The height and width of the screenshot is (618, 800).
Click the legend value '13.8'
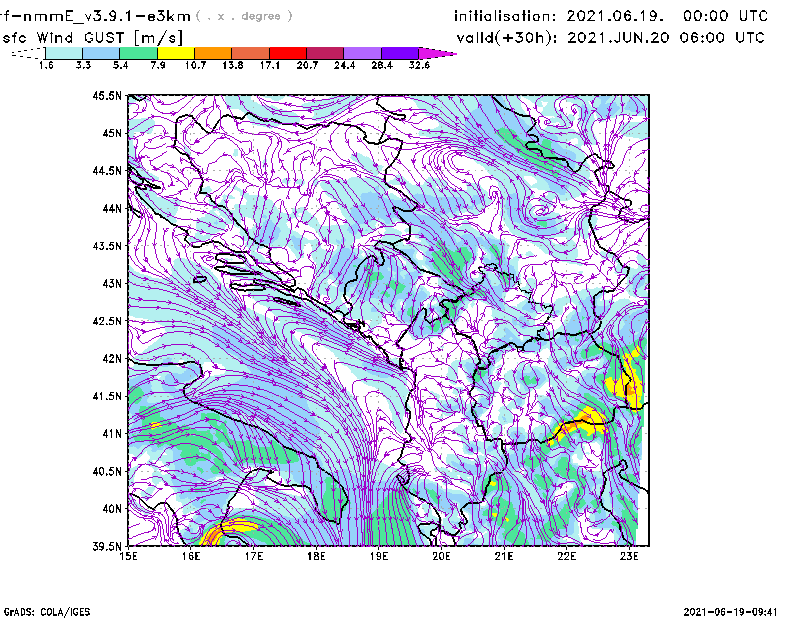[232, 65]
